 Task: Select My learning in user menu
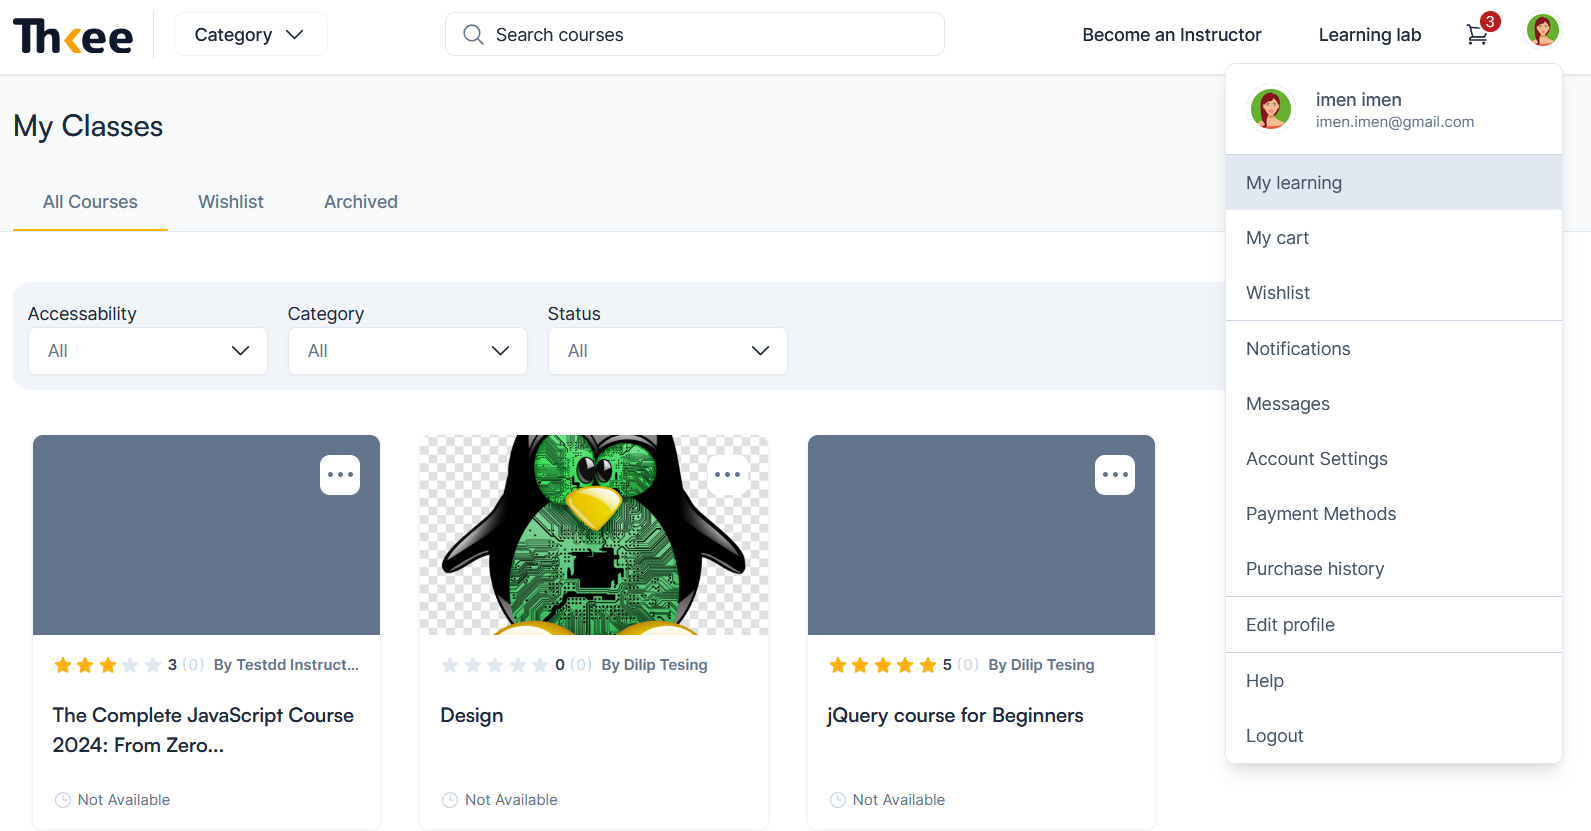tap(1394, 182)
